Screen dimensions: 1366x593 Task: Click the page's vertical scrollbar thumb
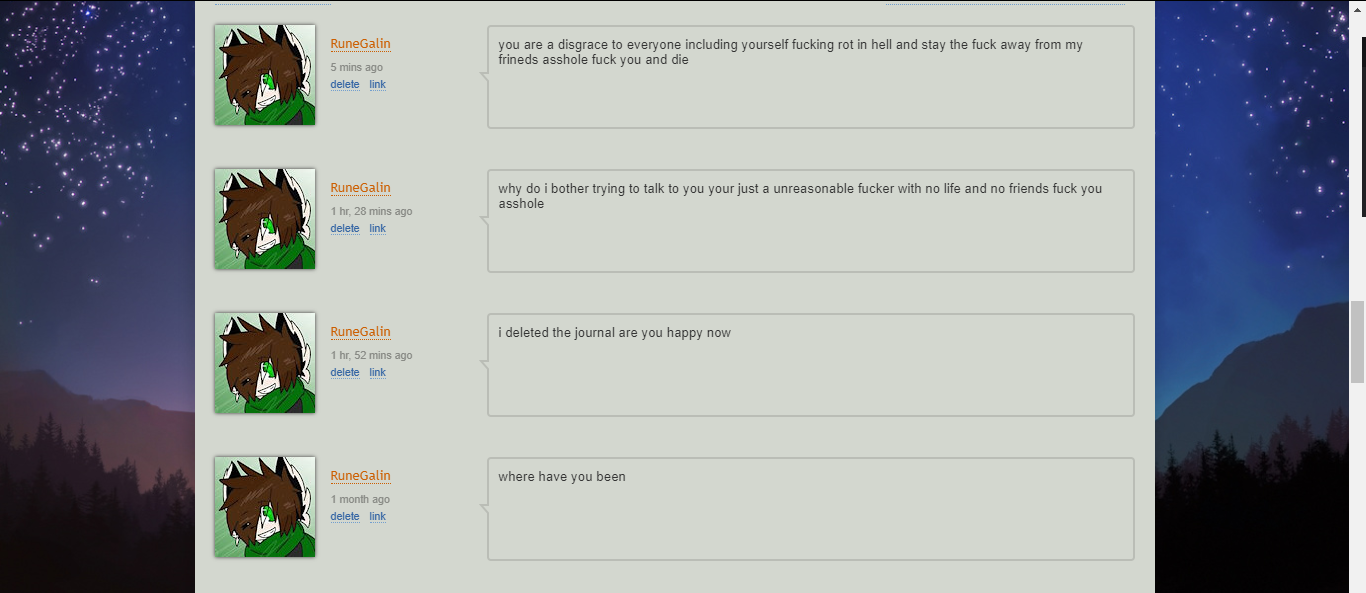1357,341
